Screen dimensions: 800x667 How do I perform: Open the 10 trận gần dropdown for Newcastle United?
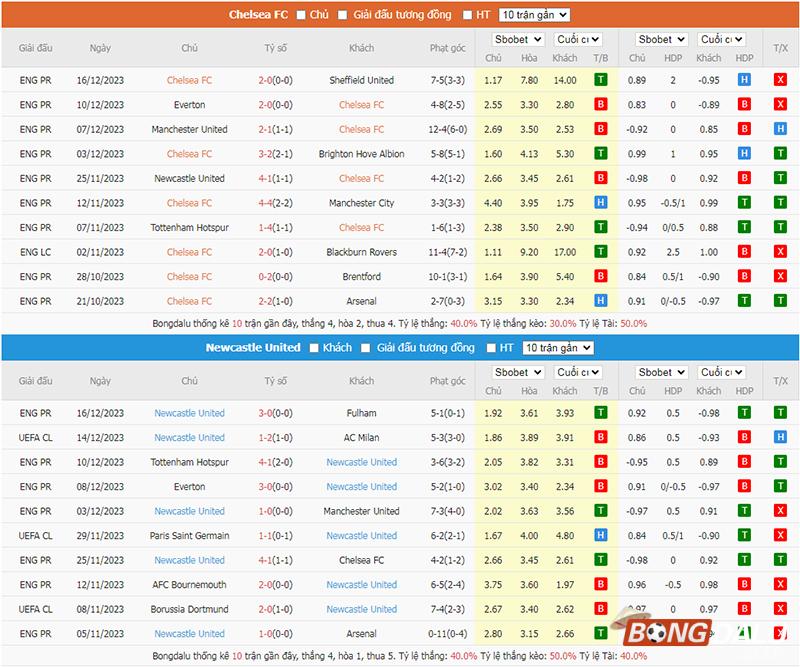click(558, 348)
